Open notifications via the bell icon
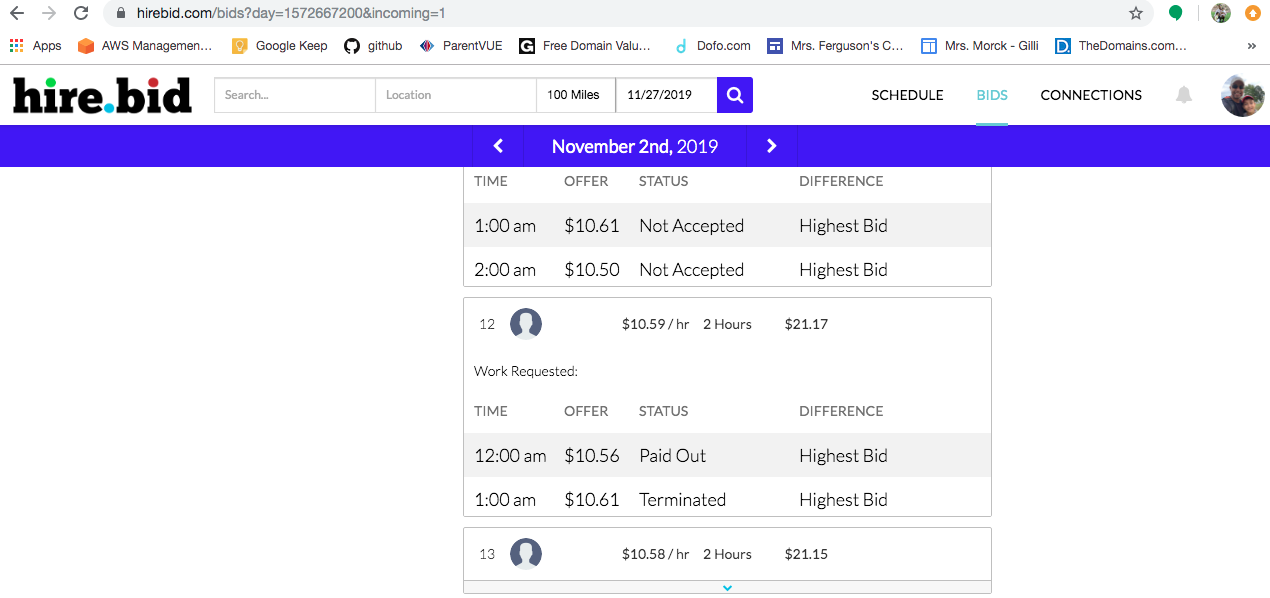Viewport: 1270px width, 598px height. (x=1183, y=95)
